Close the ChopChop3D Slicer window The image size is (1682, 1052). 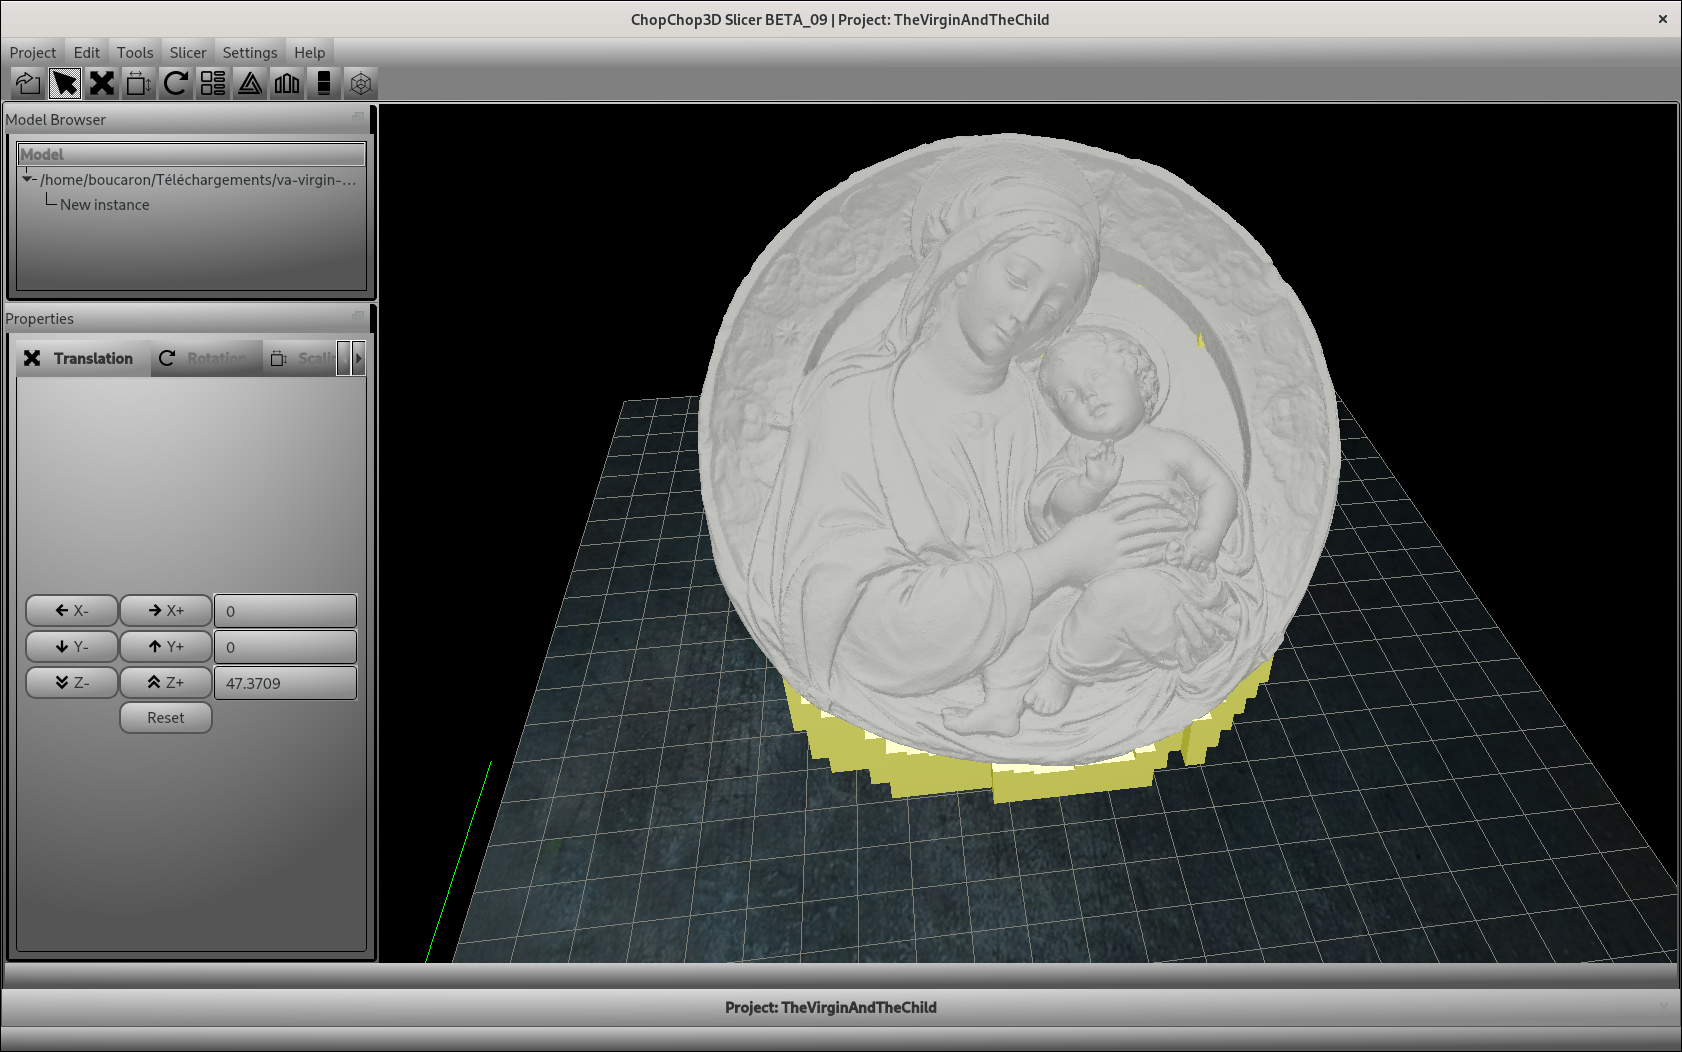coord(1663,19)
